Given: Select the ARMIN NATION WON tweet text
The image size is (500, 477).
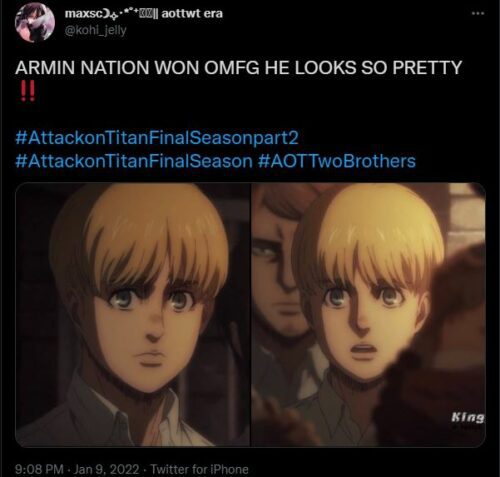Looking at the screenshot, I should pos(238,68).
